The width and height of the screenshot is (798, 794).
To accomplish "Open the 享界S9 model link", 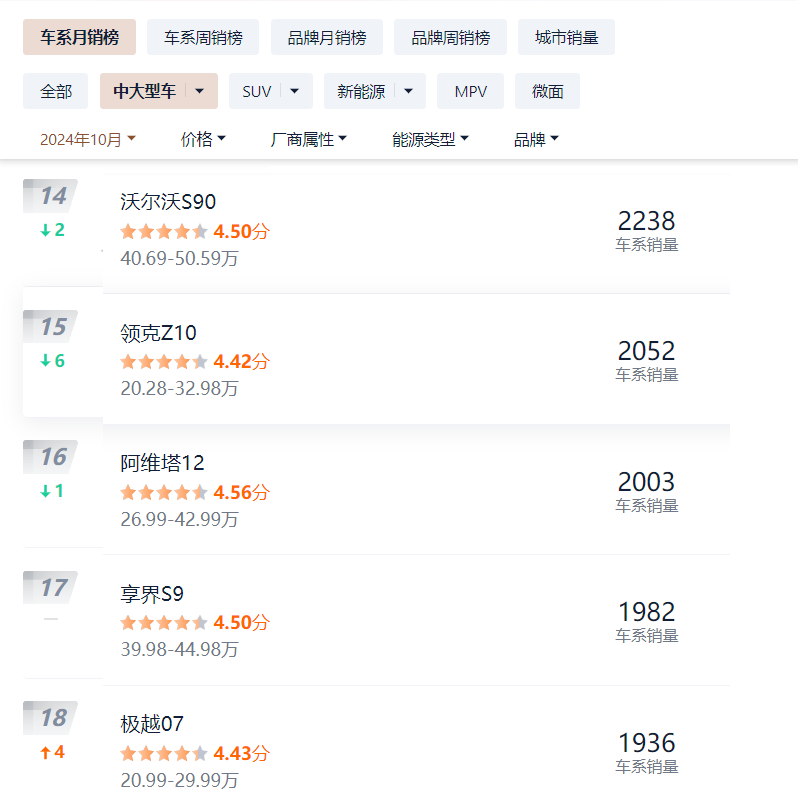I will pyautogui.click(x=152, y=594).
